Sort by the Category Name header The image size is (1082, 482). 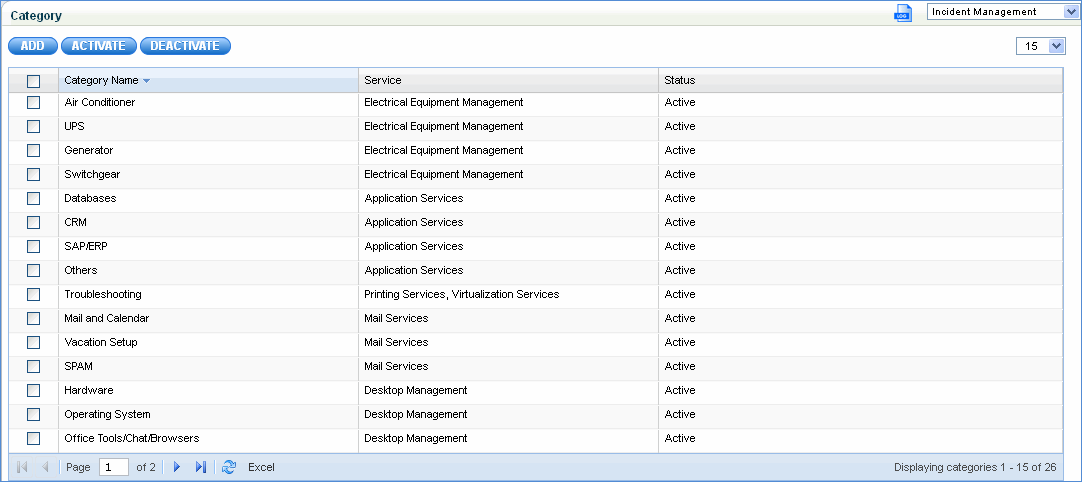point(208,80)
